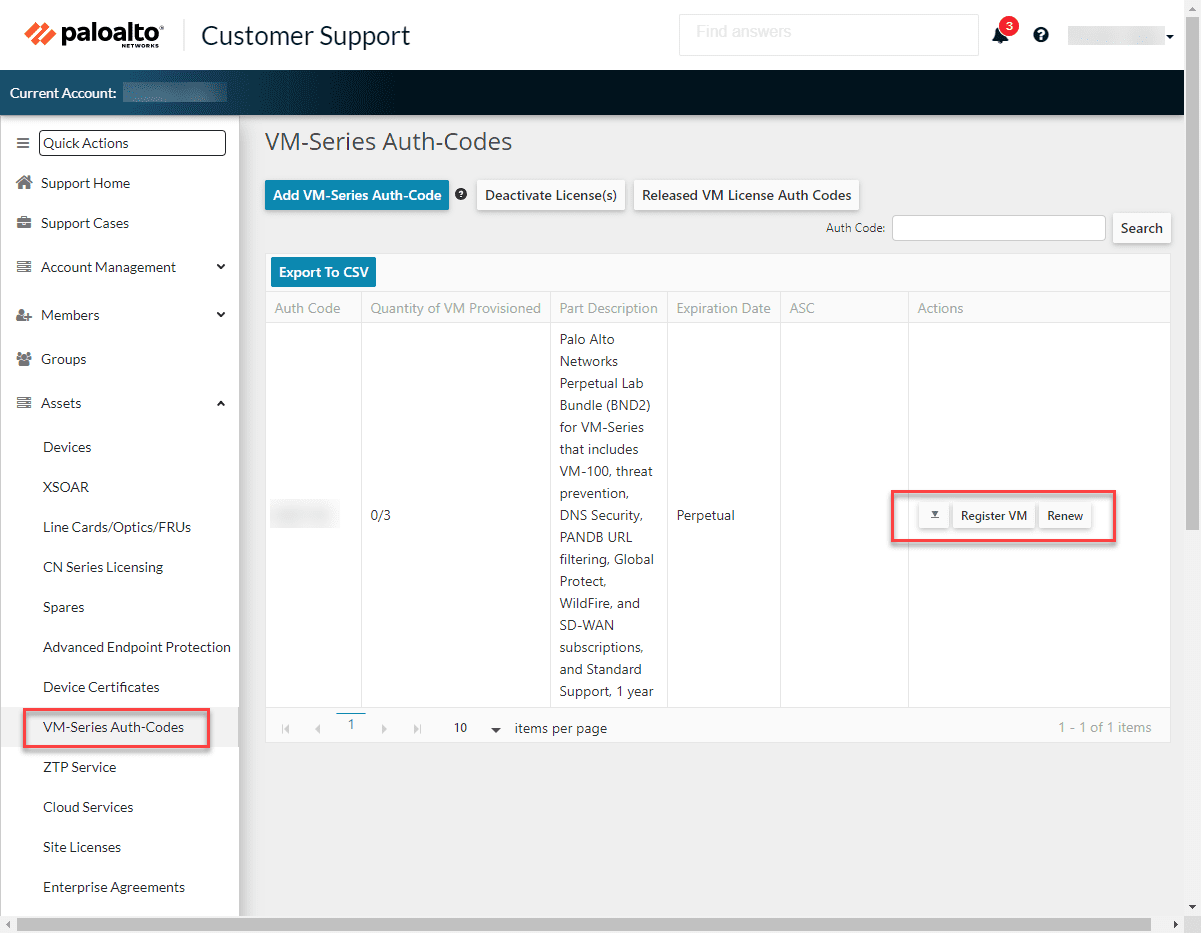Viewport: 1201px width, 933px height.
Task: Click the Register VM button
Action: (x=993, y=516)
